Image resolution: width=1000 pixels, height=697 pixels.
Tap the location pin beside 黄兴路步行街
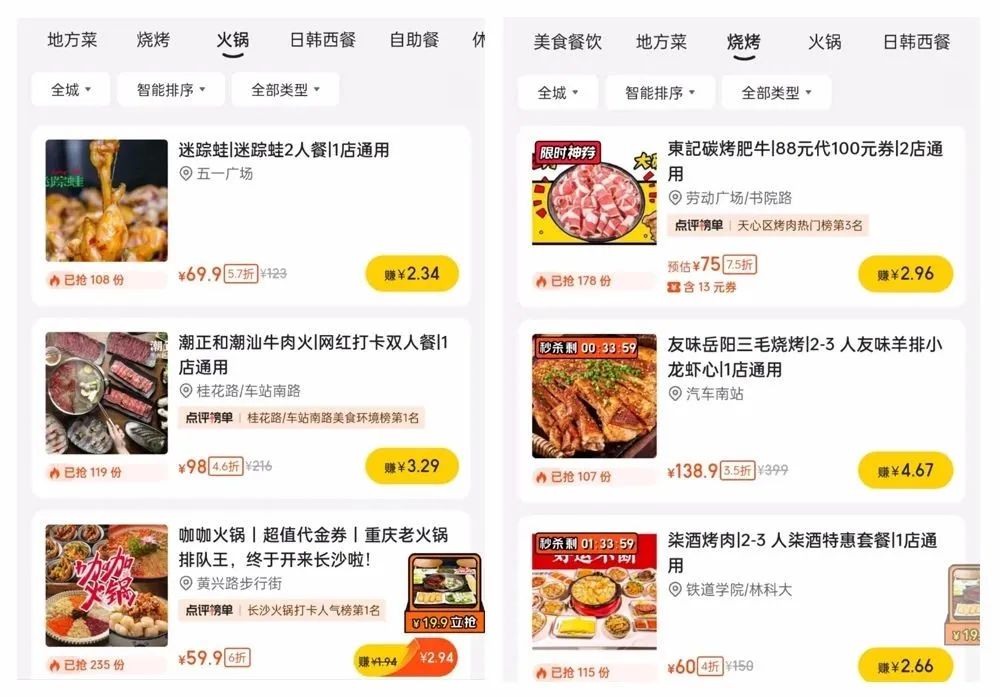[186, 583]
